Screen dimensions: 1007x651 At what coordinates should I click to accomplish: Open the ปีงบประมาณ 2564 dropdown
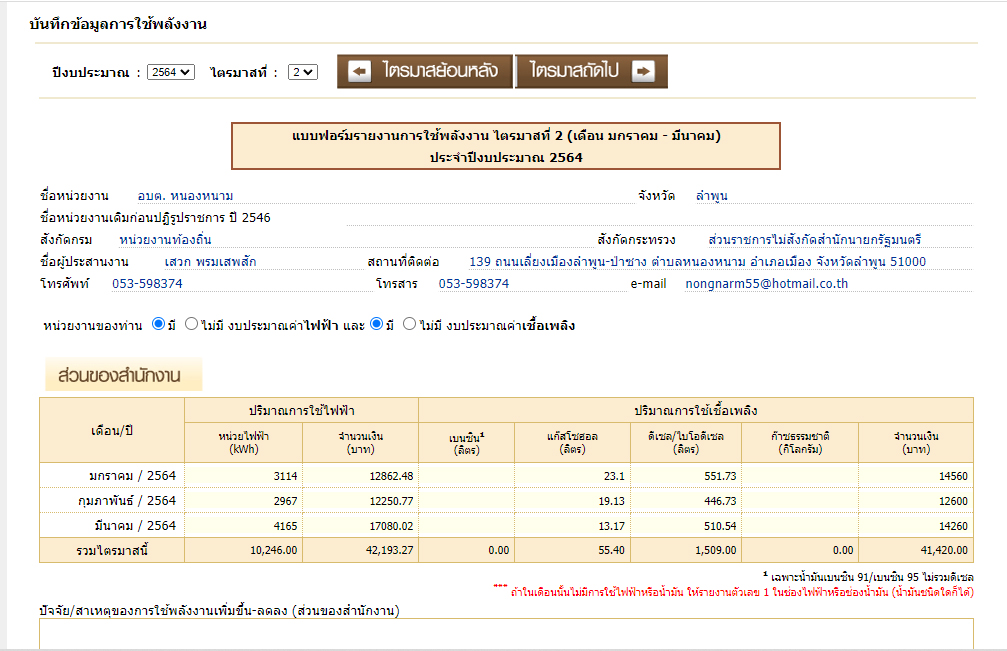171,72
